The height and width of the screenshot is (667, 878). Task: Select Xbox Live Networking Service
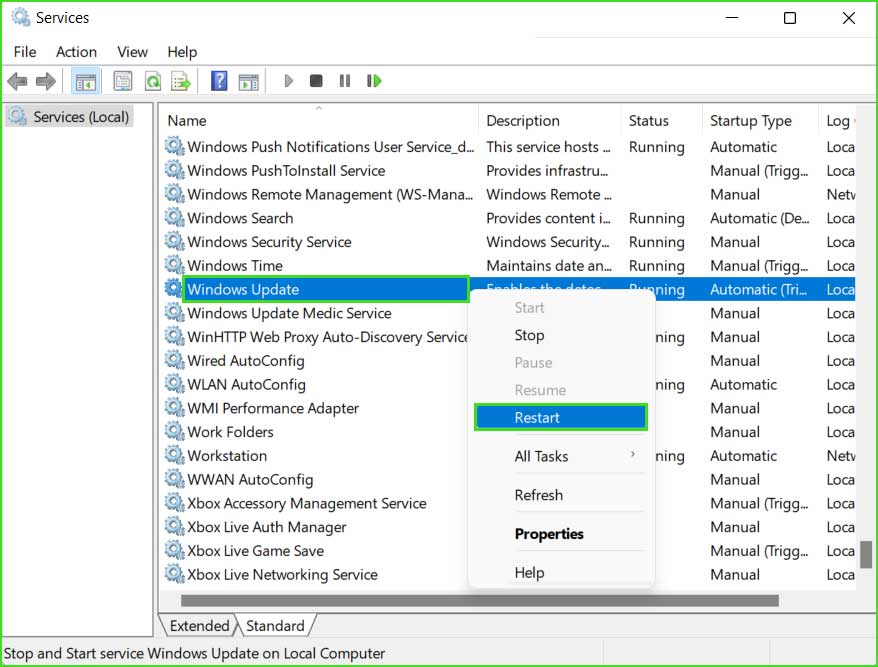282,574
